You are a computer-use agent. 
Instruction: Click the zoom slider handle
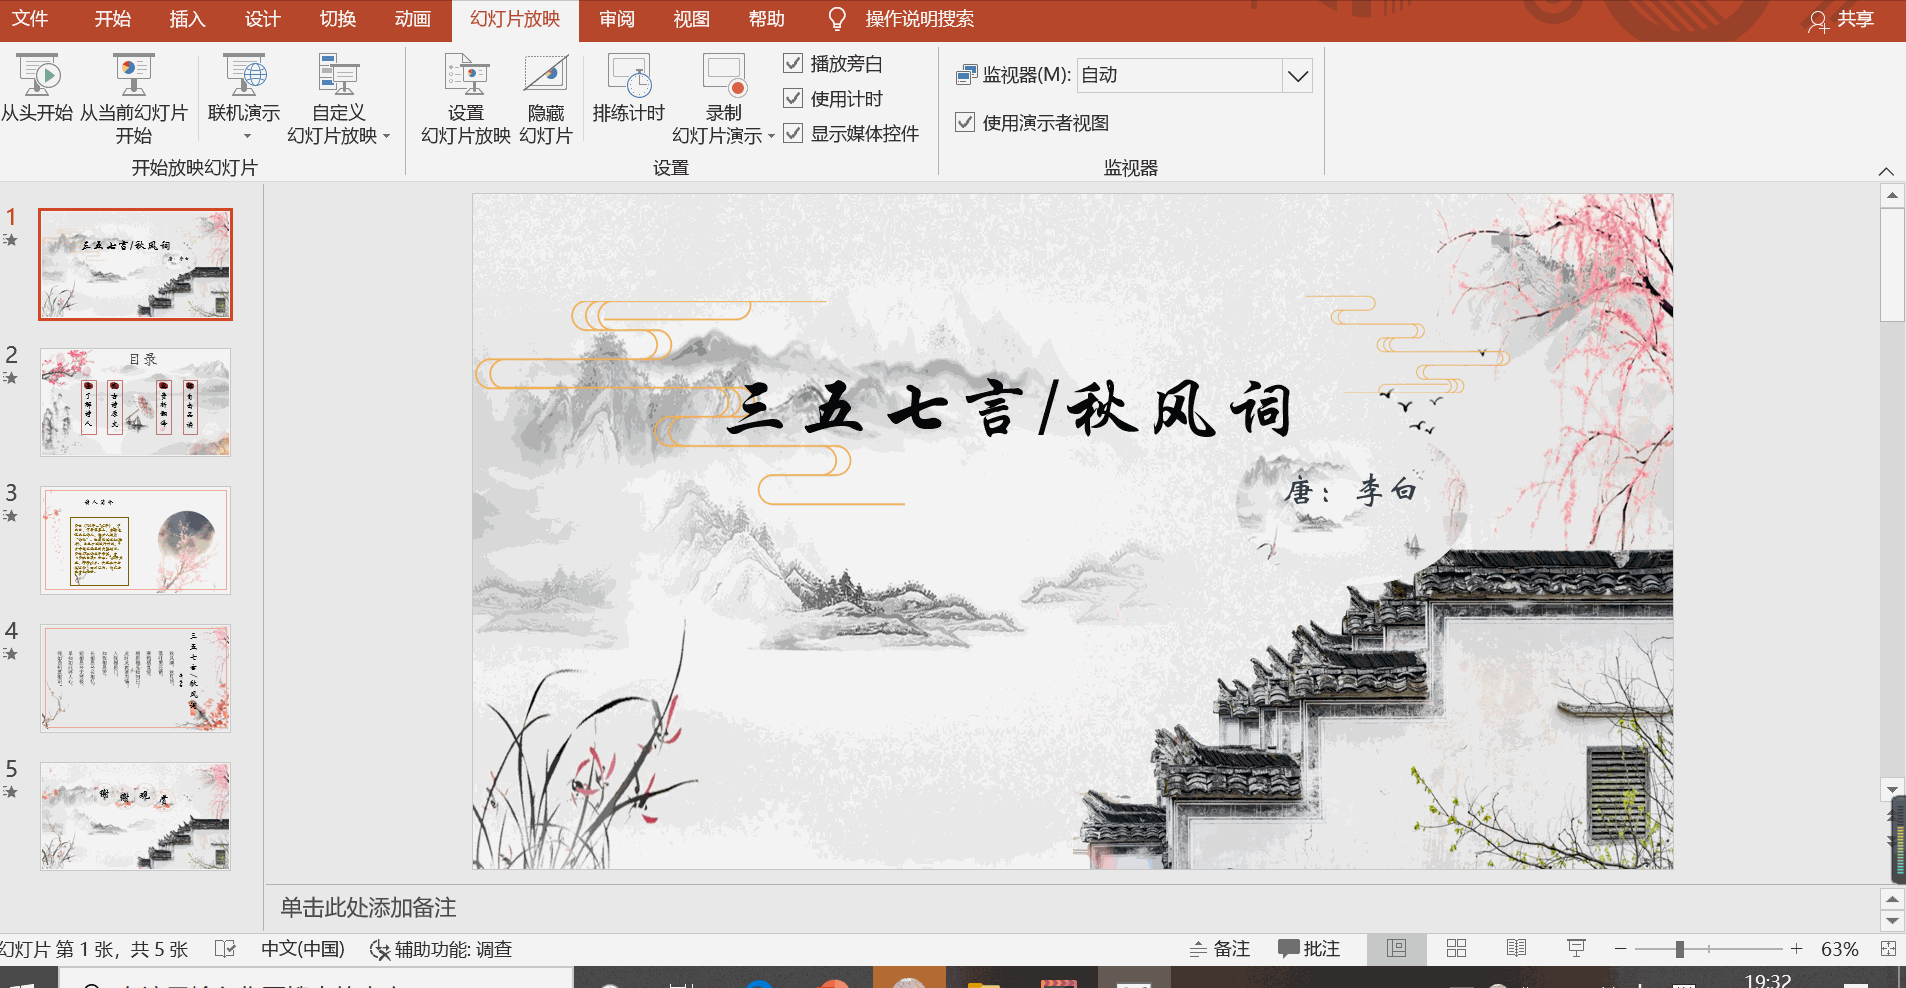coord(1680,949)
